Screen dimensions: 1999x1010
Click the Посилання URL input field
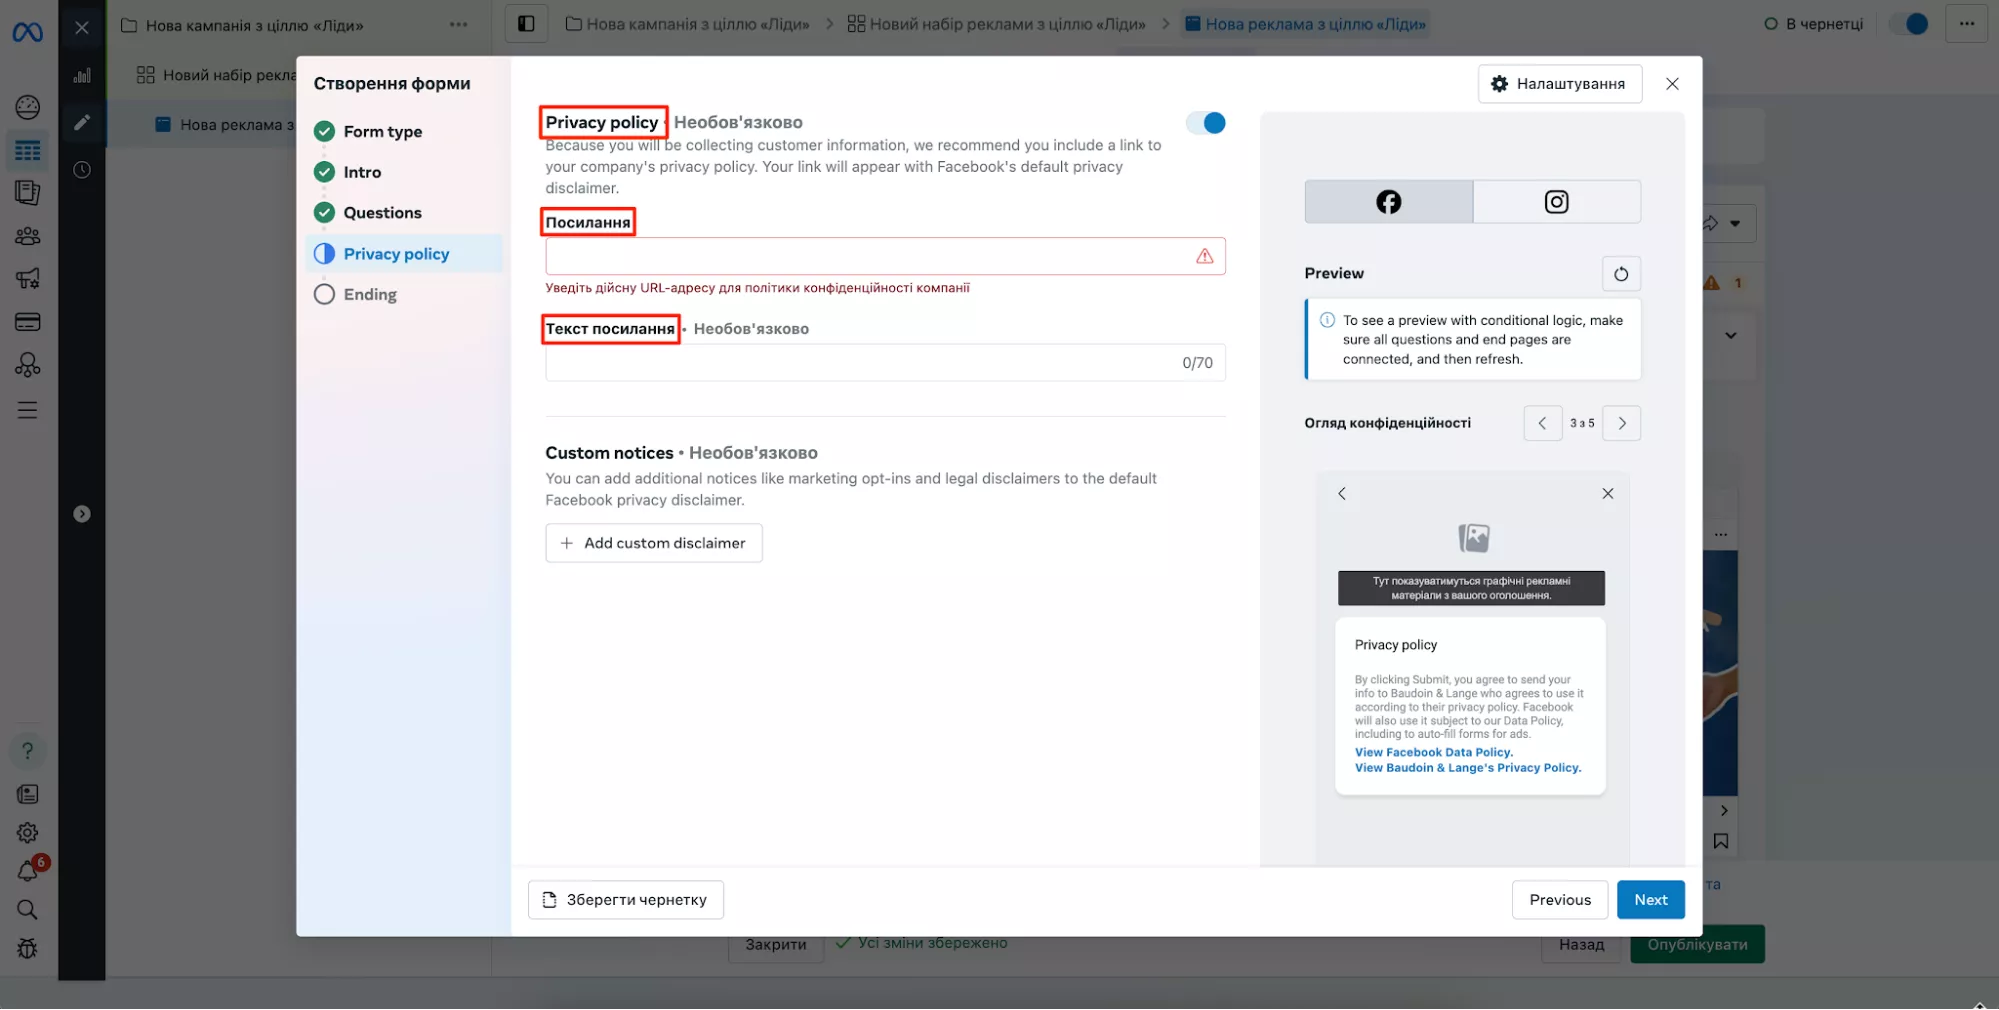click(x=866, y=256)
